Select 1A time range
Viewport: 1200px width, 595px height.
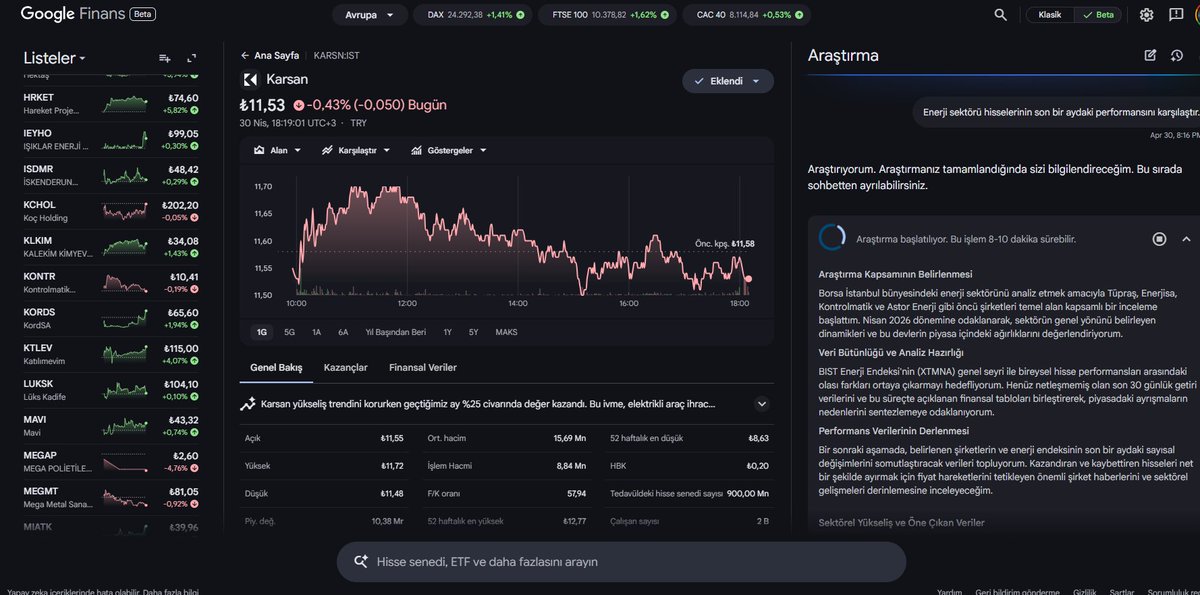pyautogui.click(x=316, y=332)
